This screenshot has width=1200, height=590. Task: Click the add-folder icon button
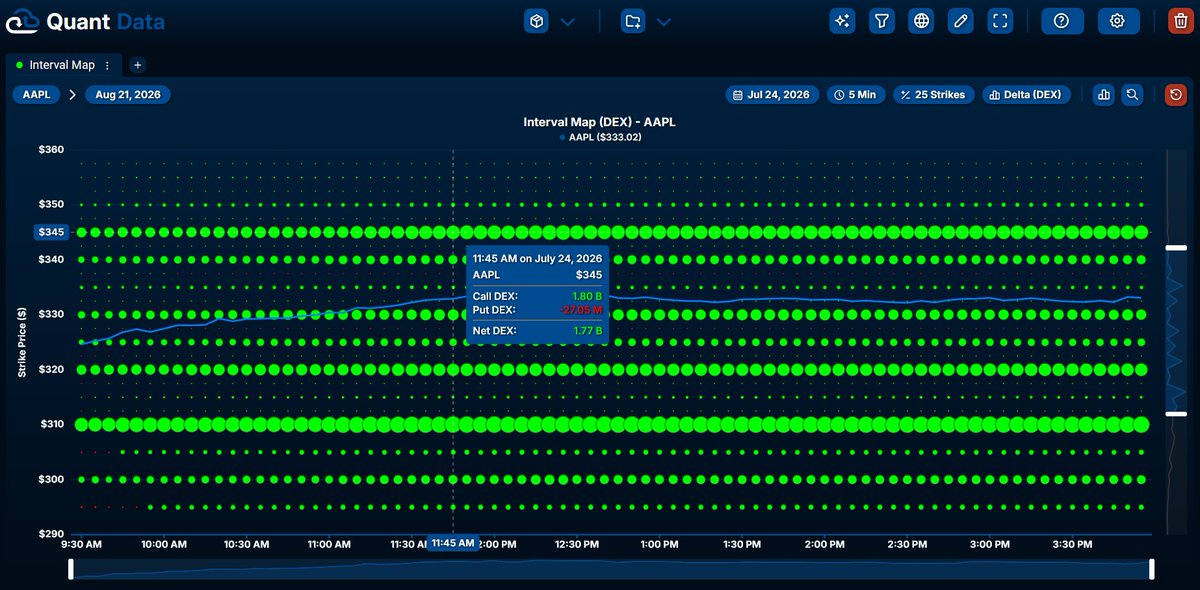click(x=632, y=21)
